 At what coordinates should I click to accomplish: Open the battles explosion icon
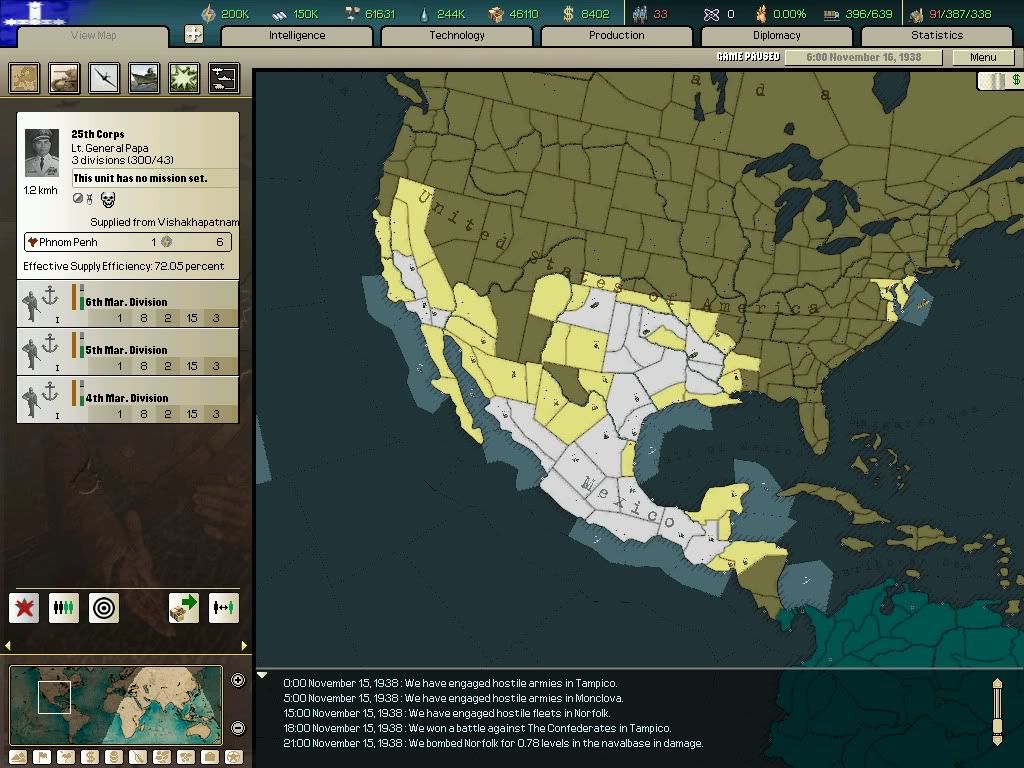click(x=184, y=78)
